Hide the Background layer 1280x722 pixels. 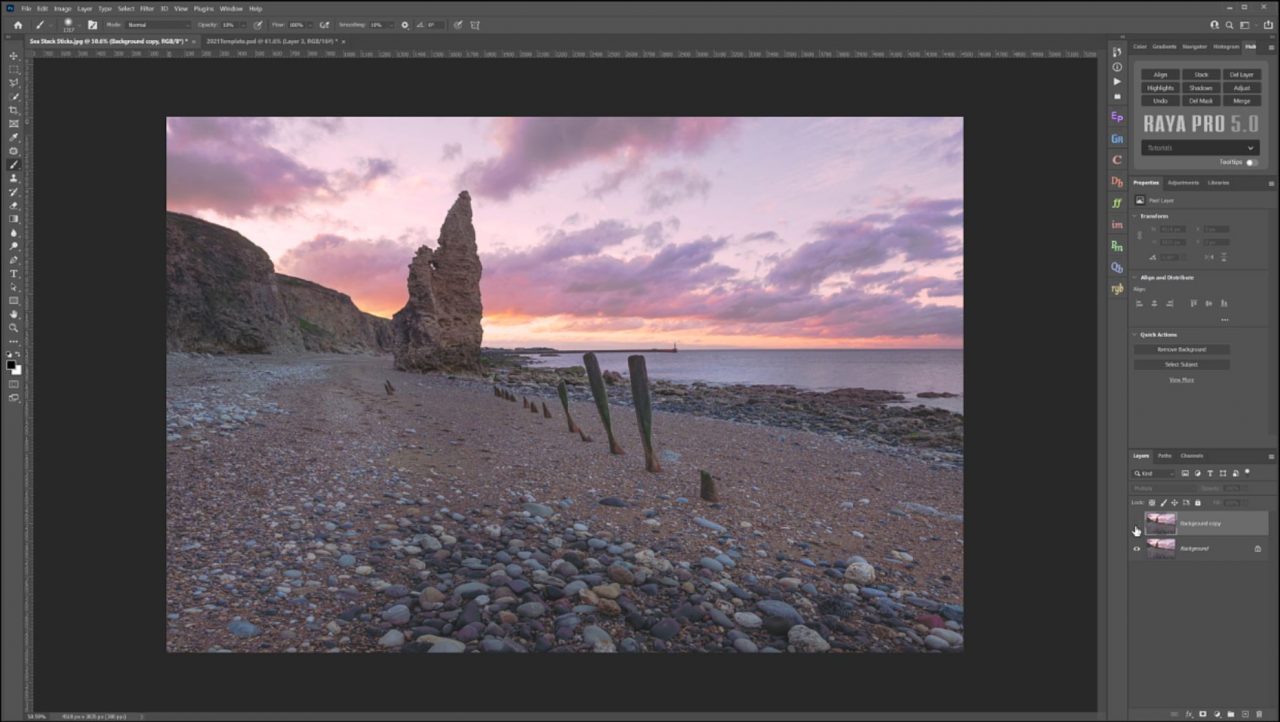tap(1136, 548)
